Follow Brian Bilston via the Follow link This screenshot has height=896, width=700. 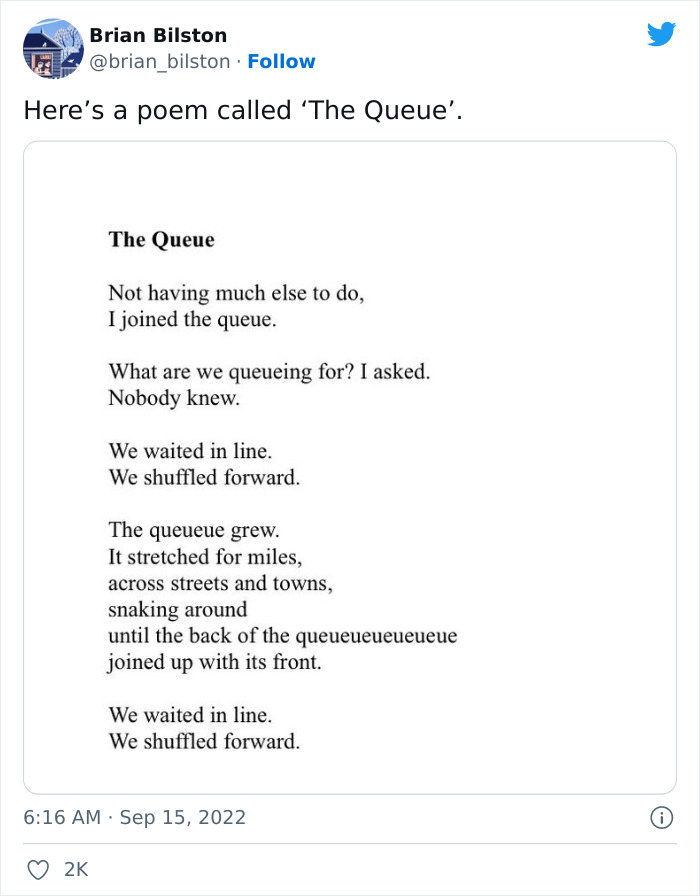coord(281,61)
